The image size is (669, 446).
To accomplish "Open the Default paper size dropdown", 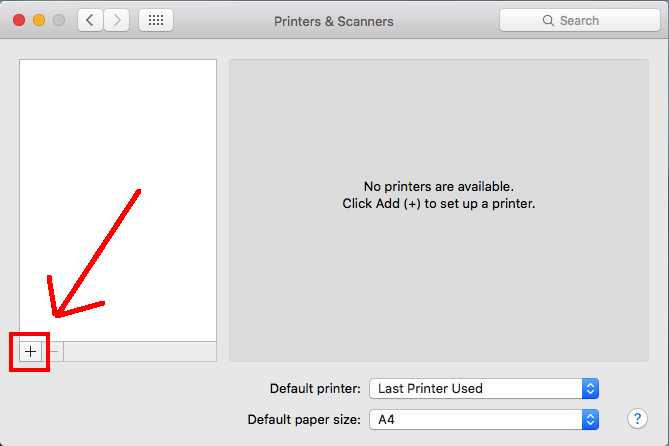I will point(483,419).
